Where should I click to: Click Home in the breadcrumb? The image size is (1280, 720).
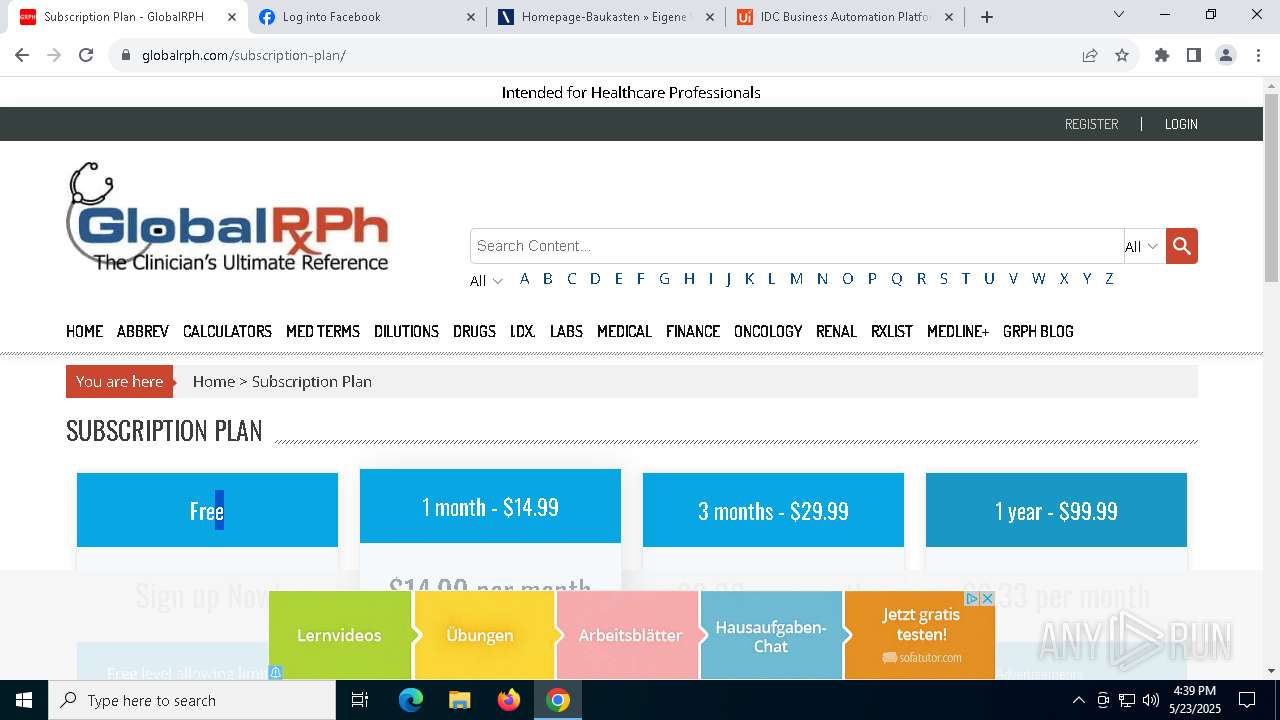[x=213, y=381]
